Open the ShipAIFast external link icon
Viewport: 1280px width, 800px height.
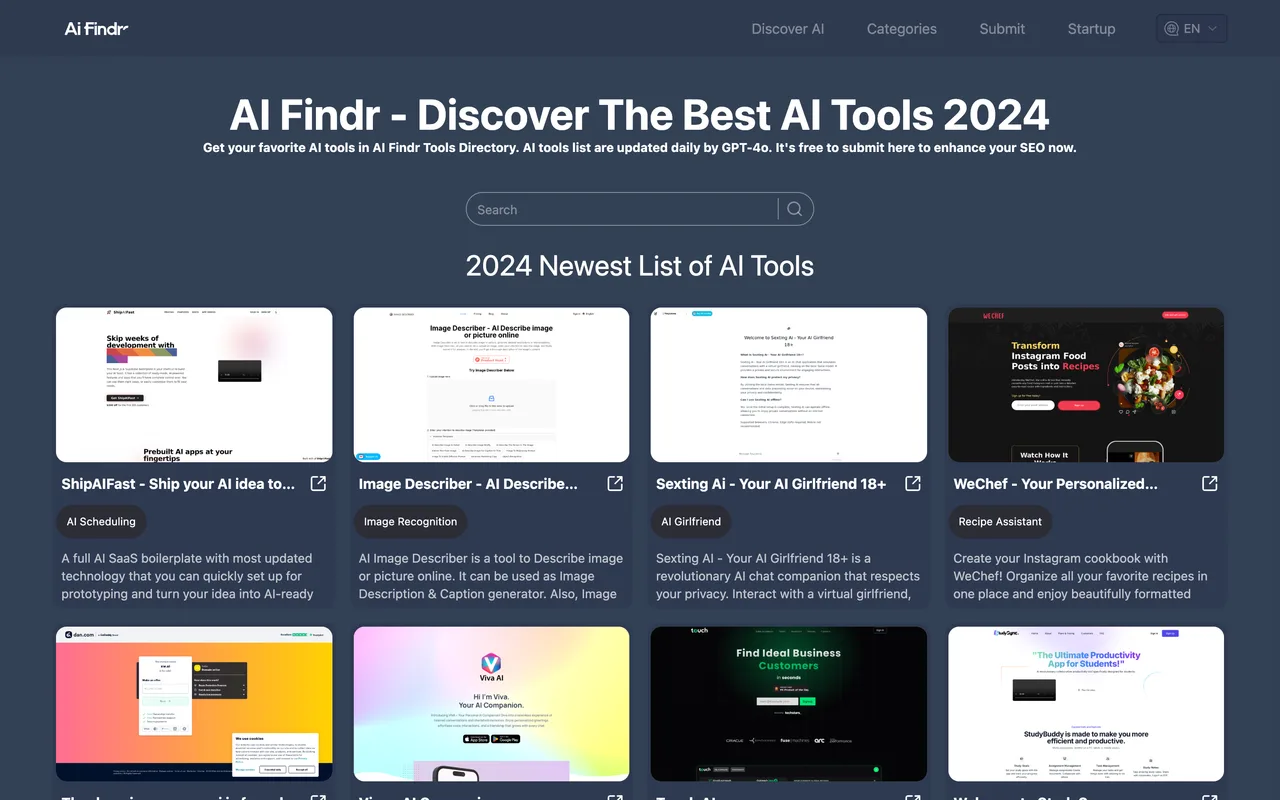(318, 484)
